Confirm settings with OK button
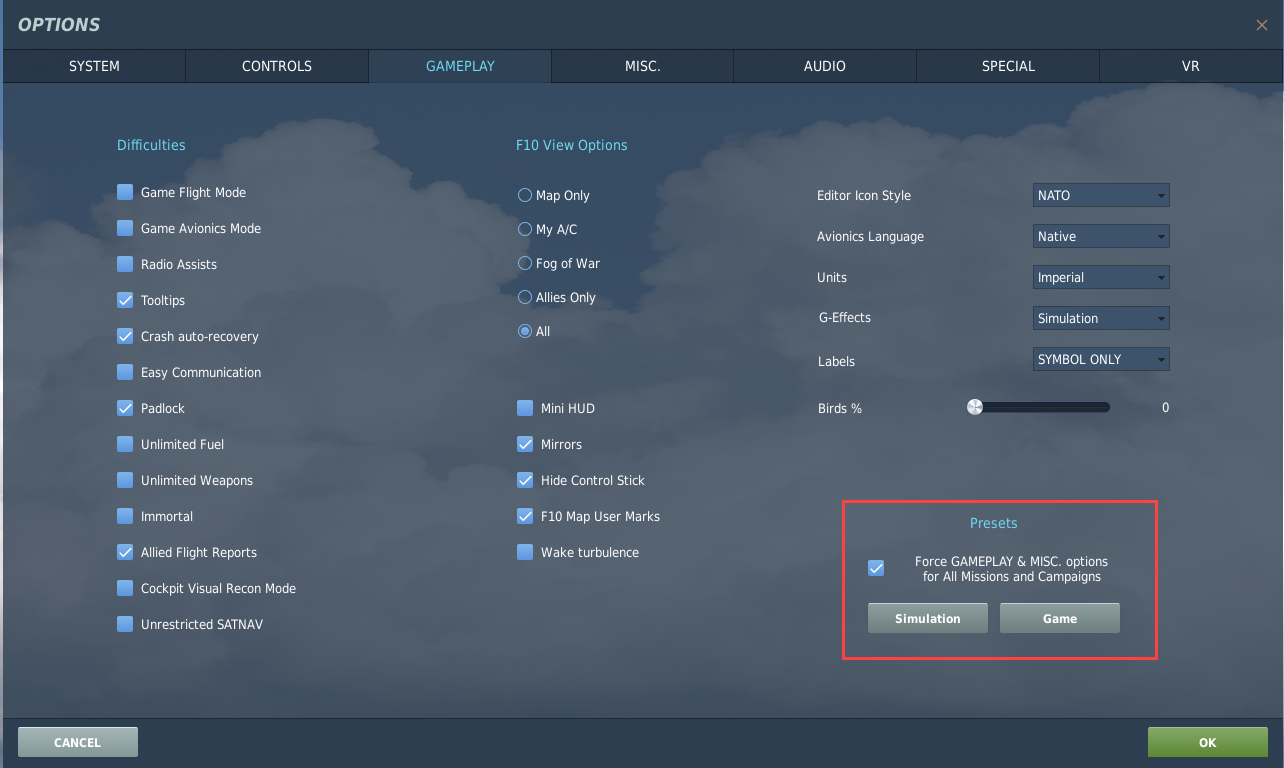Screen dimensions: 1284x768 coord(1208,742)
